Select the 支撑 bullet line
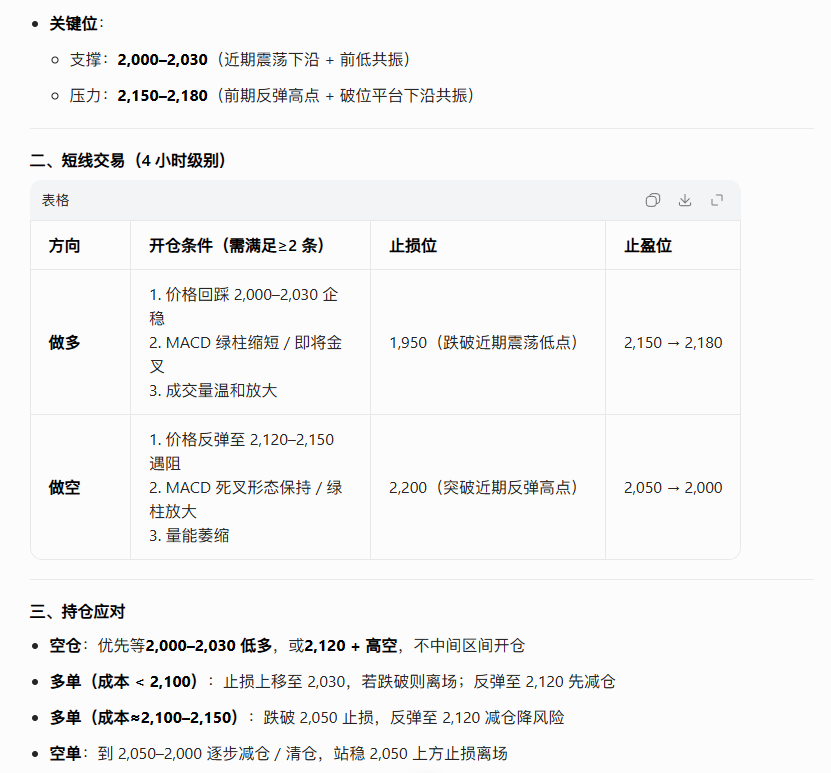831x773 pixels. point(240,59)
